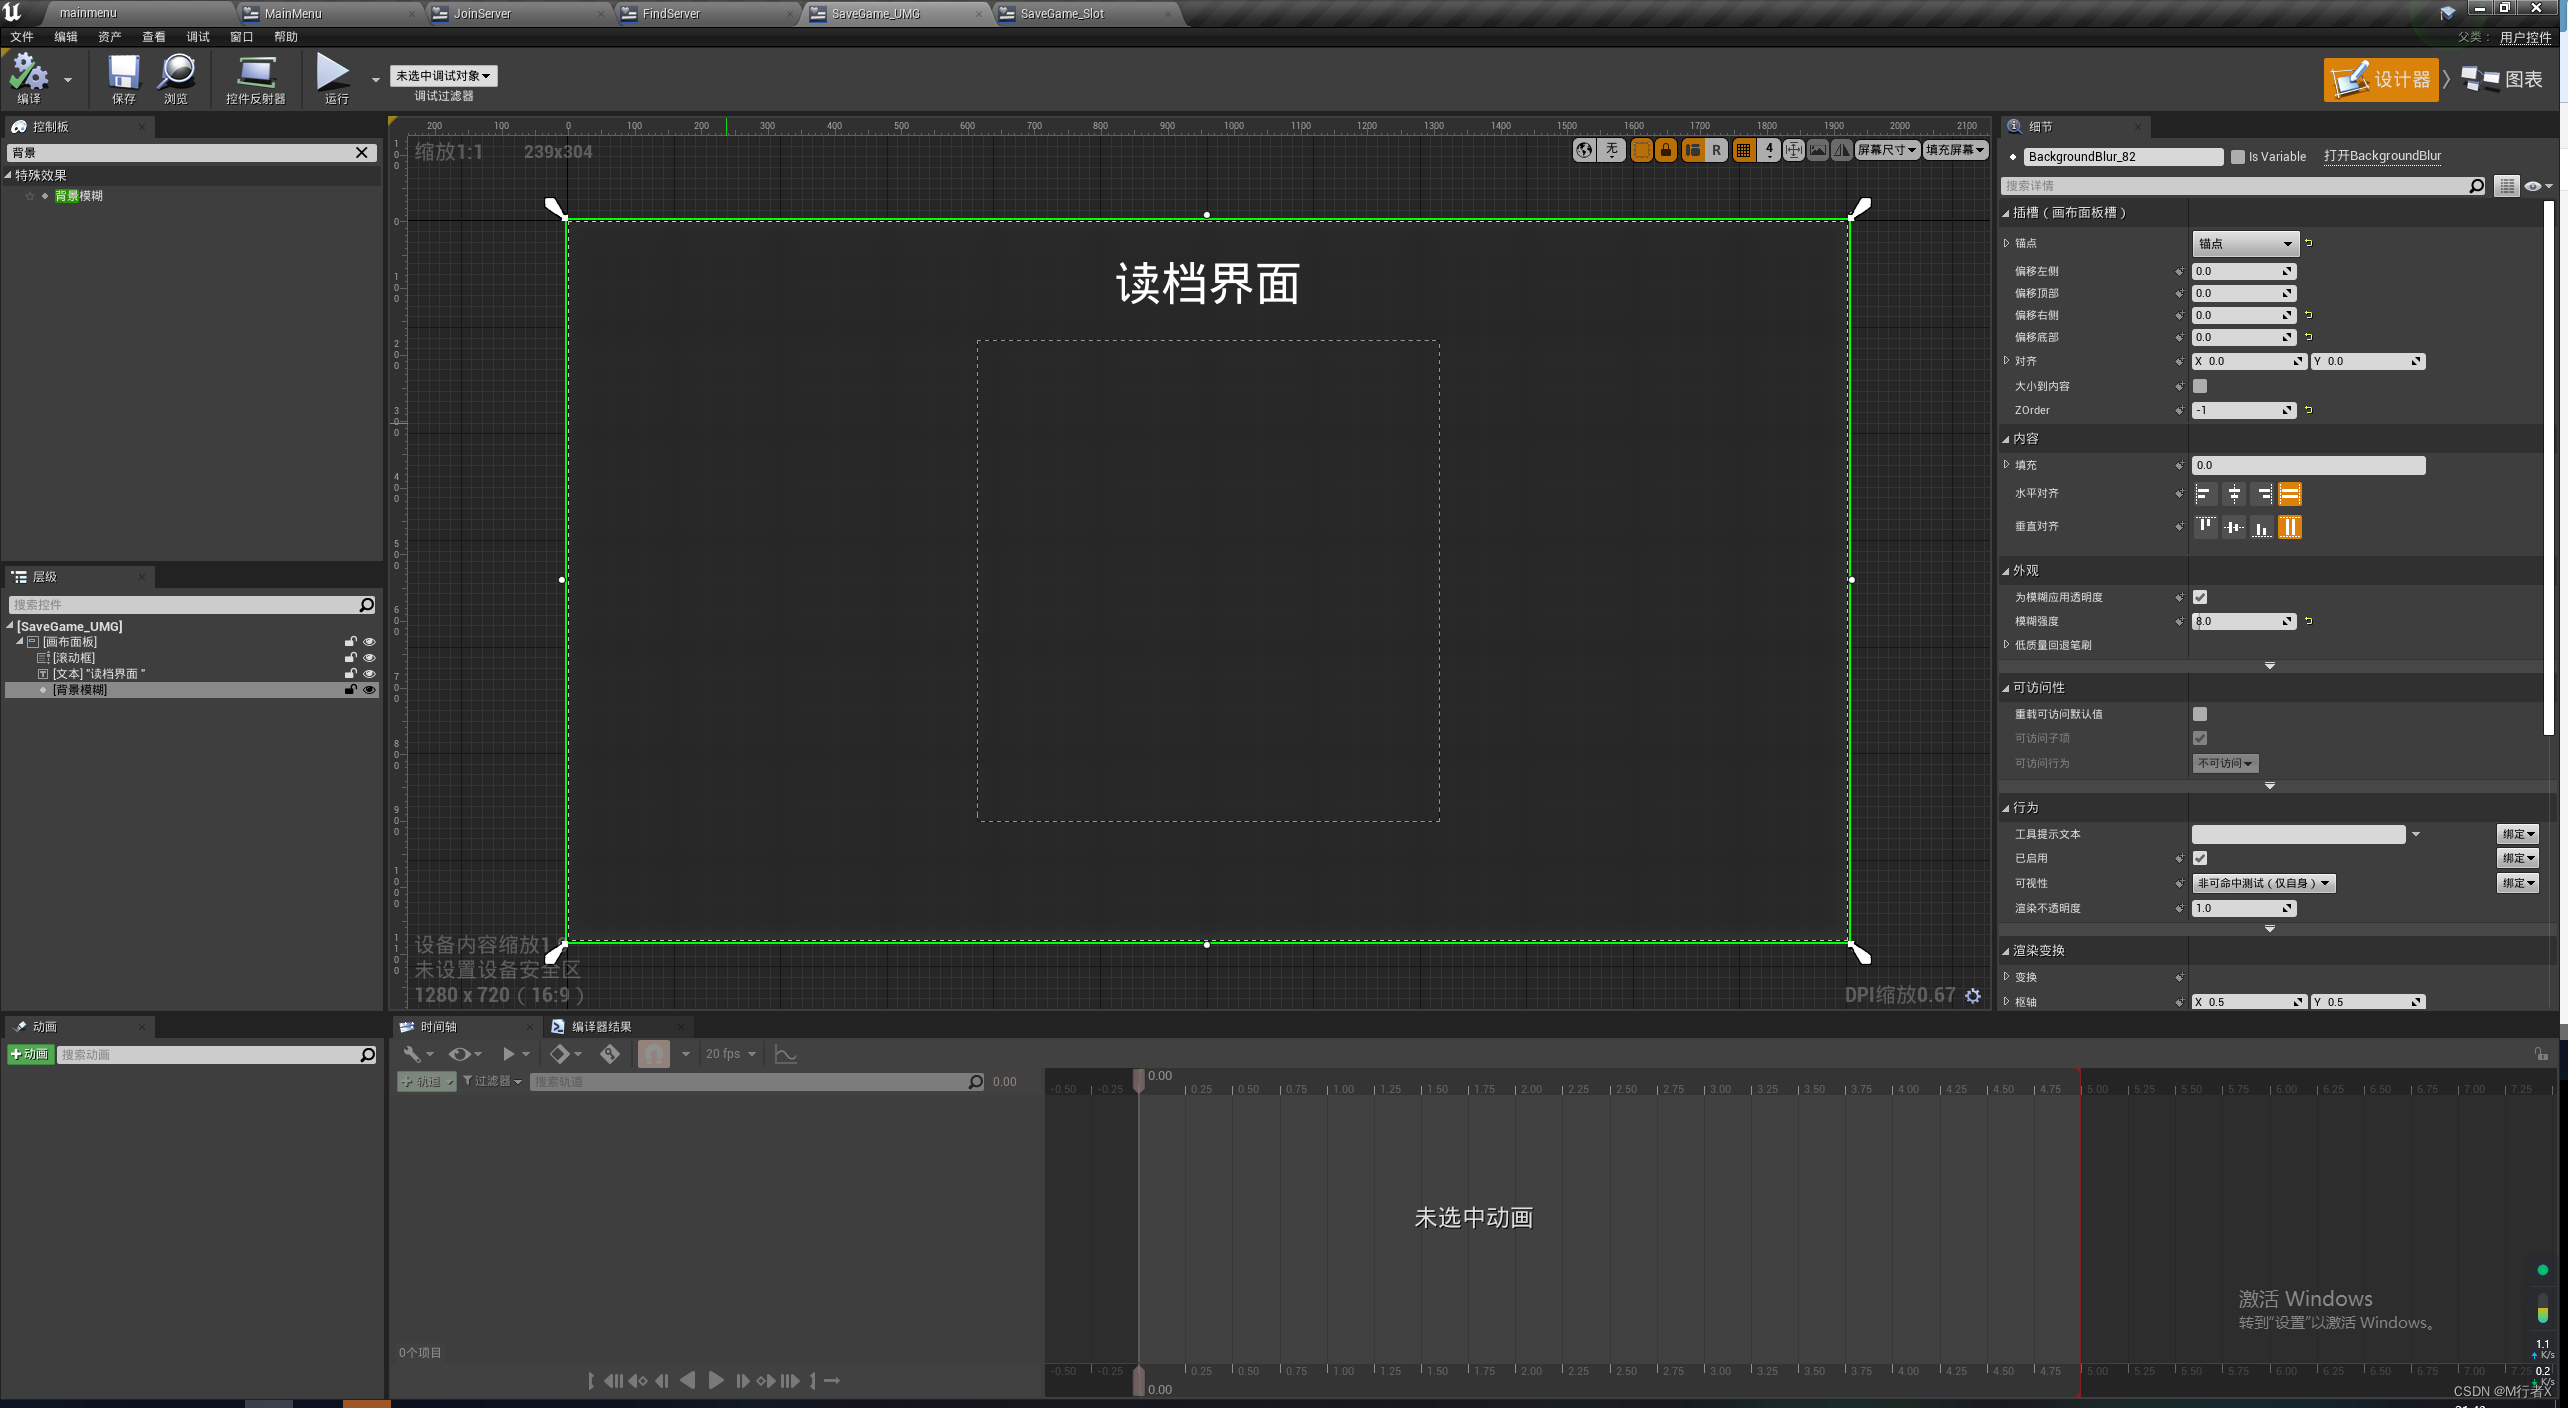The width and height of the screenshot is (2568, 1408).
Task: Uncheck 为模糊应用透明度 checkbox
Action: coord(2200,597)
